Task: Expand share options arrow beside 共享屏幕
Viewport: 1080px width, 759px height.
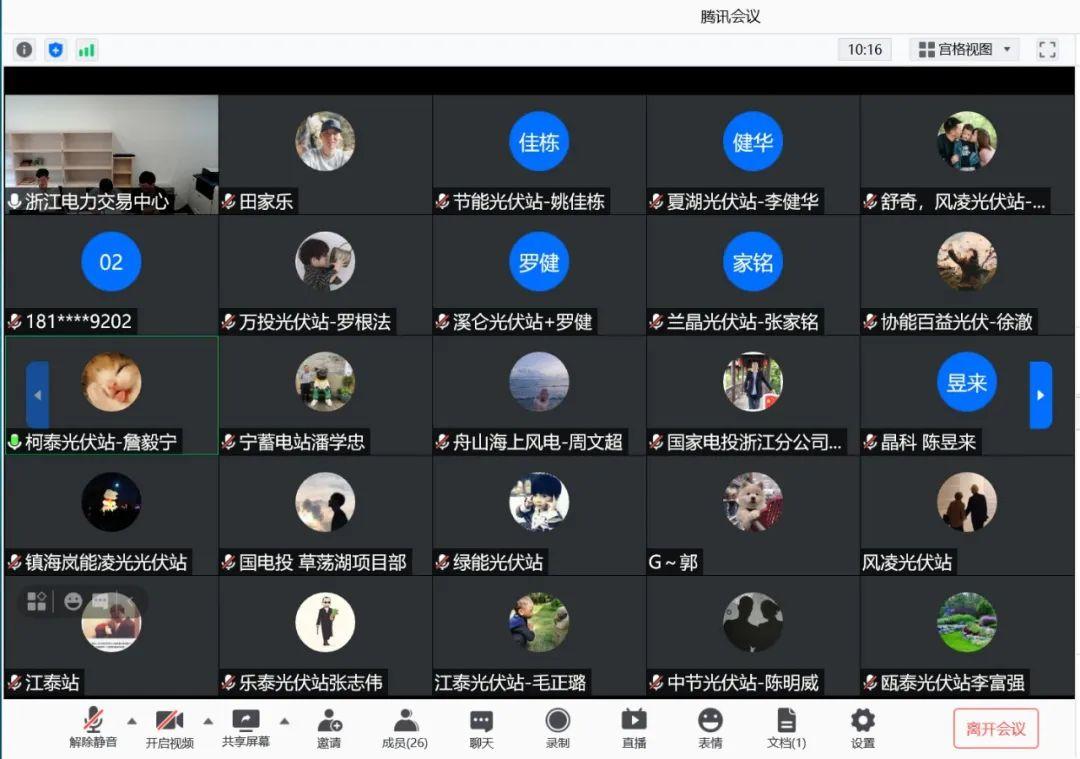Action: (x=284, y=721)
